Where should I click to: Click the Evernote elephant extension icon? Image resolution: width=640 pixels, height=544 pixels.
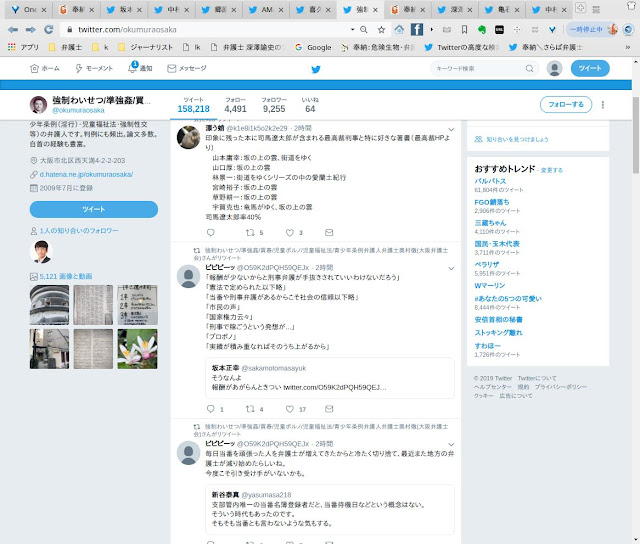click(x=482, y=29)
